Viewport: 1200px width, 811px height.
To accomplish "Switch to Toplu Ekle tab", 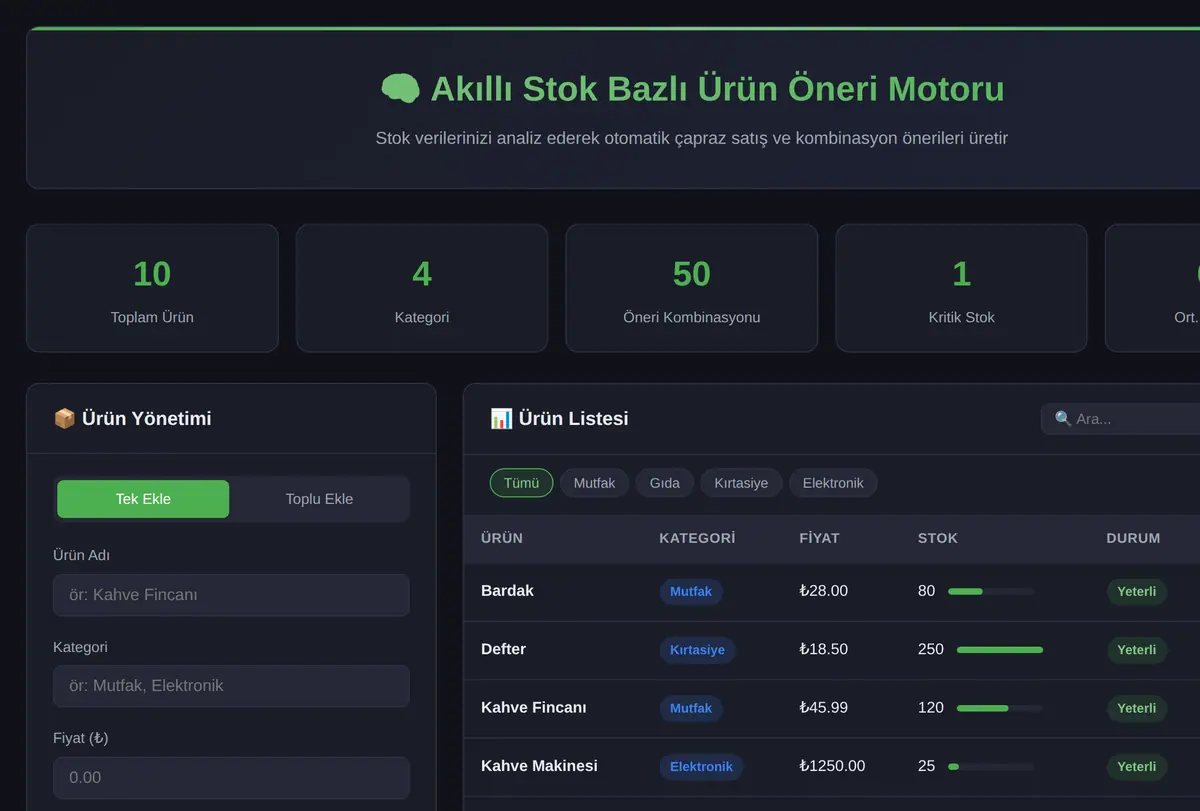I will 319,499.
